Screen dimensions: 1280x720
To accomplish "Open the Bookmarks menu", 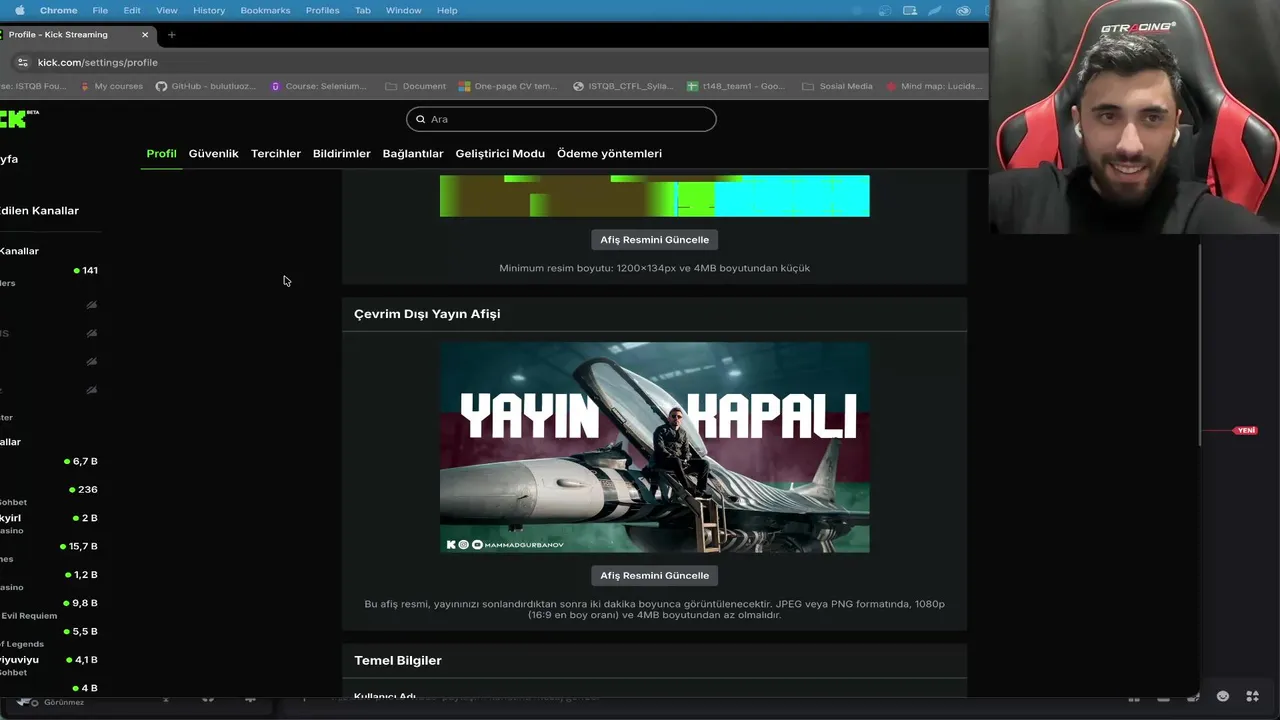I will point(265,10).
